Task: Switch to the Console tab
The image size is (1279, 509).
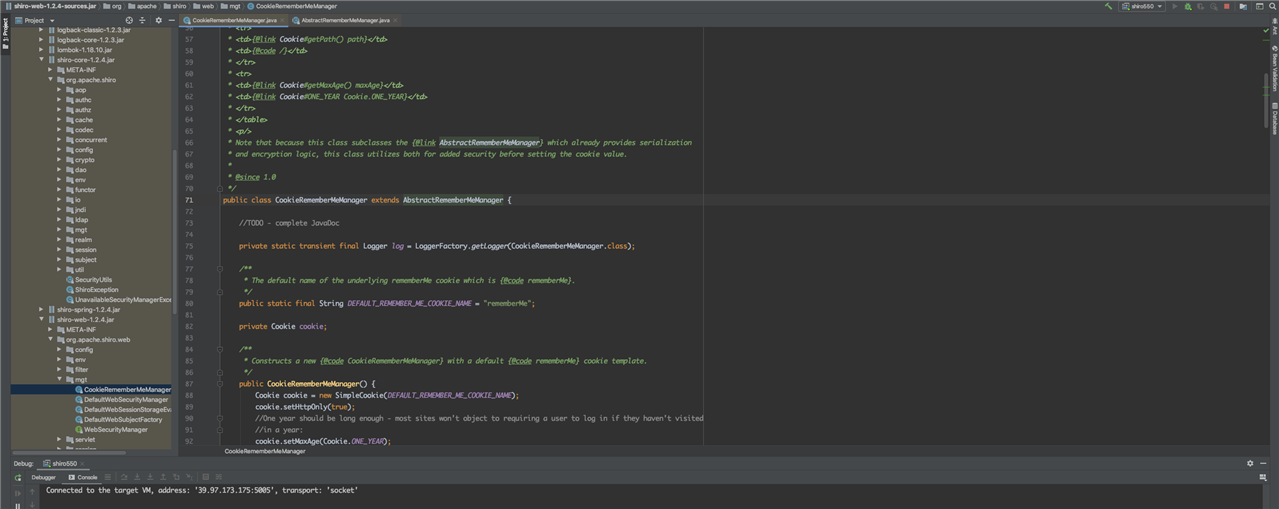Action: click(x=83, y=478)
